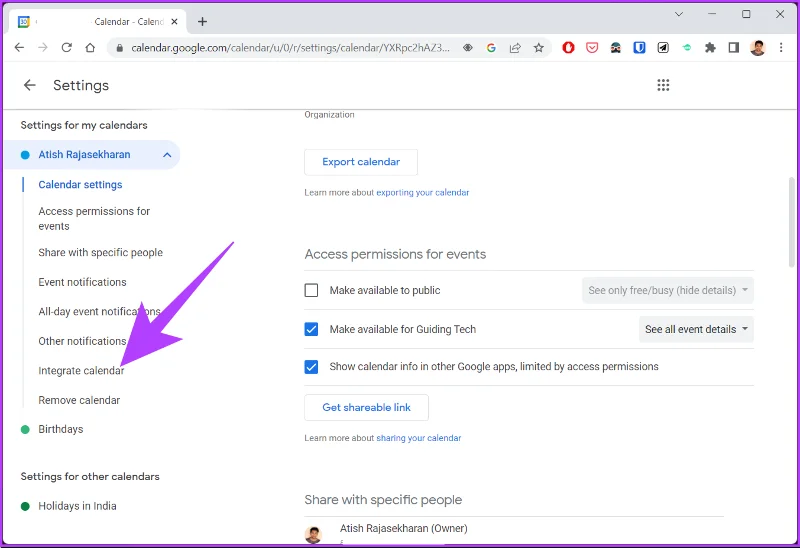Viewport: 800px width, 548px height.
Task: View site lock security info
Action: pos(120,48)
